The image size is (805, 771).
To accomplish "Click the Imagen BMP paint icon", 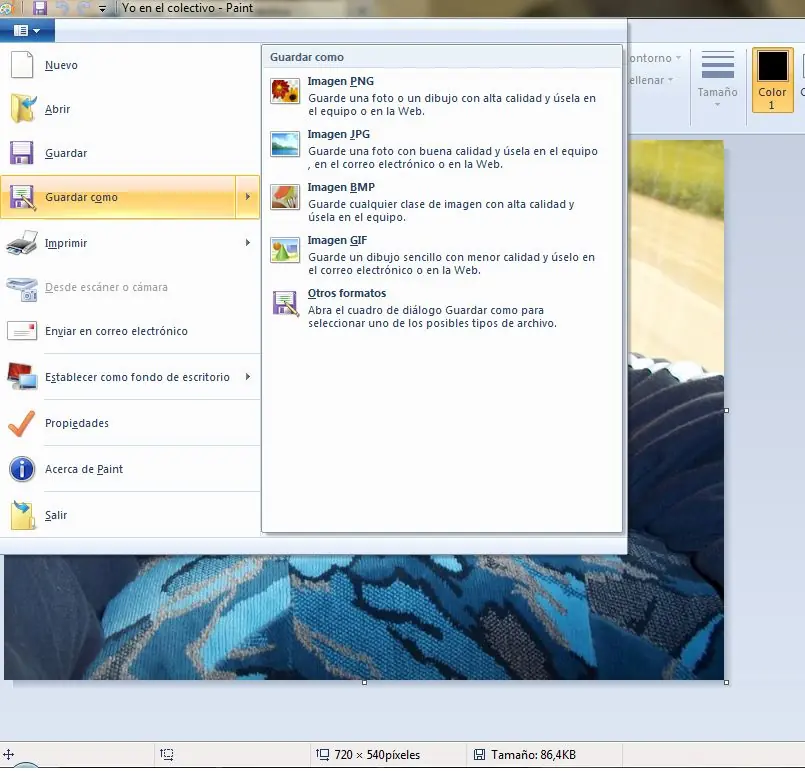I will (285, 197).
